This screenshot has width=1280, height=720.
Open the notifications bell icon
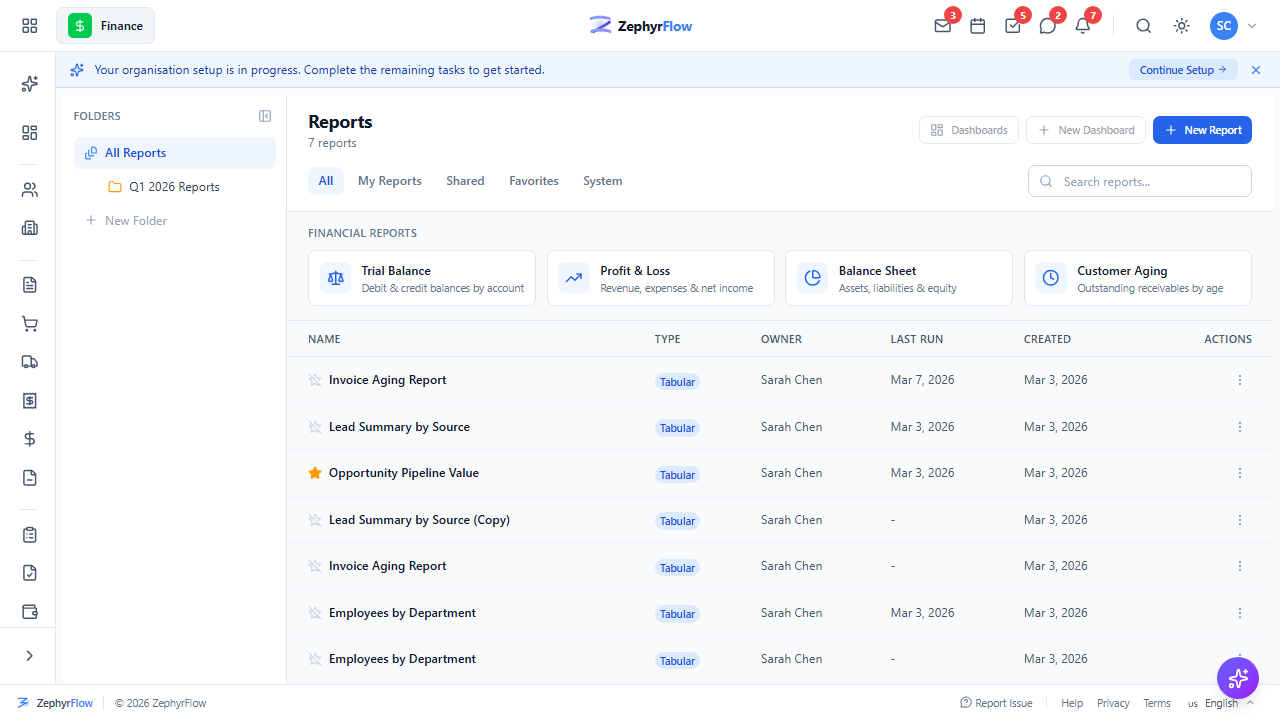(1082, 26)
